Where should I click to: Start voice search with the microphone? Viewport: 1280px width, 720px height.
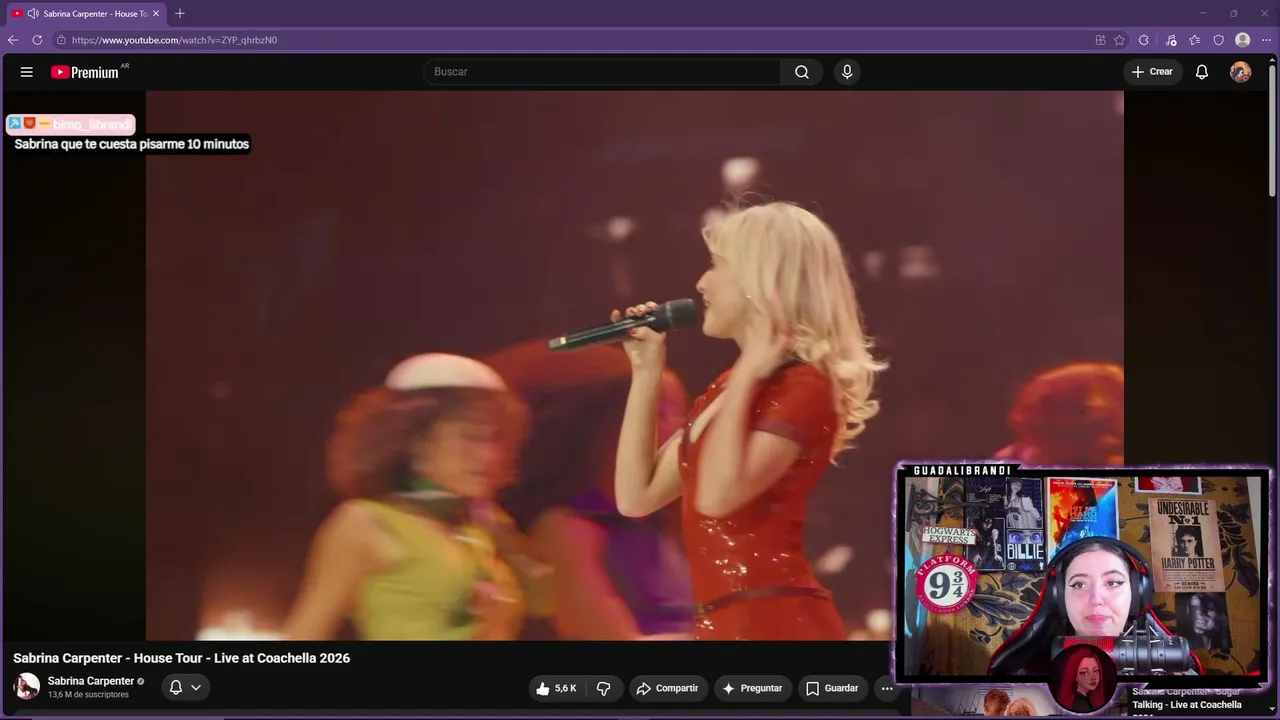click(x=847, y=72)
